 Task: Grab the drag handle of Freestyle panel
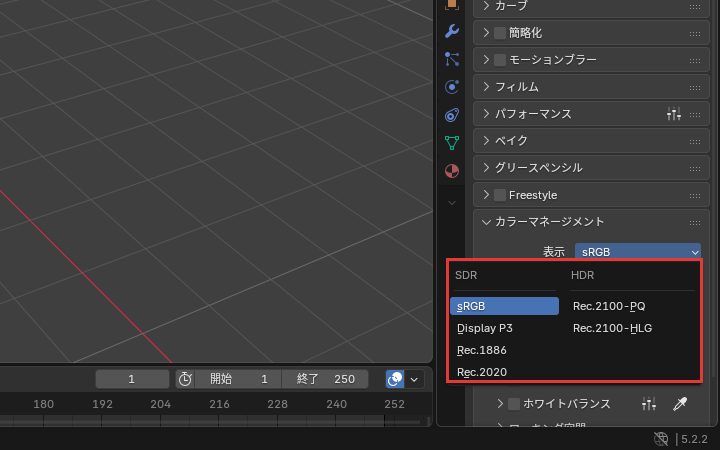[695, 196]
